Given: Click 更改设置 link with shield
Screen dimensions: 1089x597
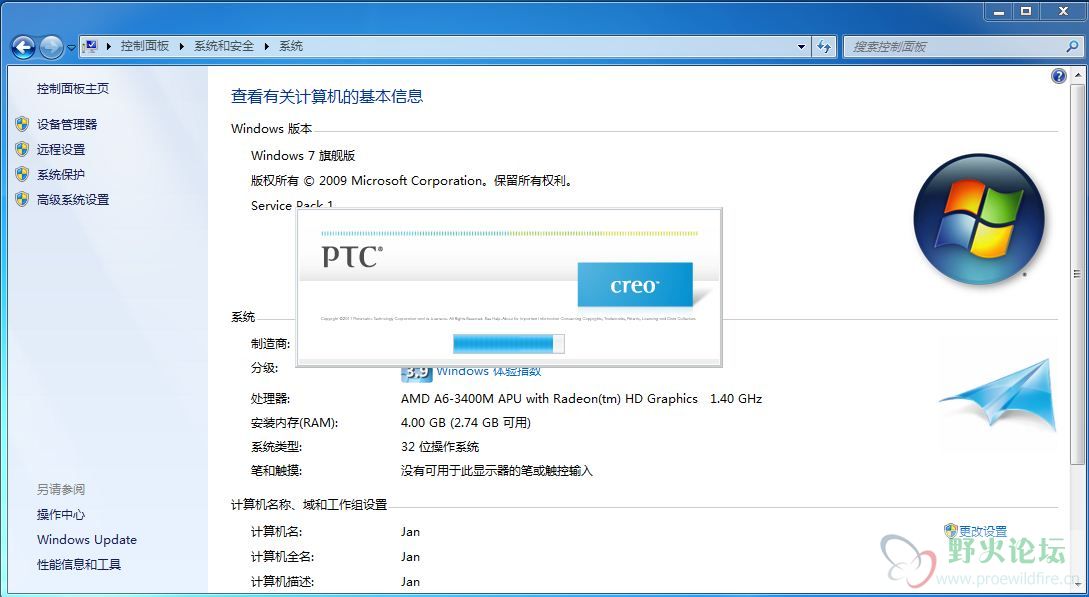Looking at the screenshot, I should [983, 531].
